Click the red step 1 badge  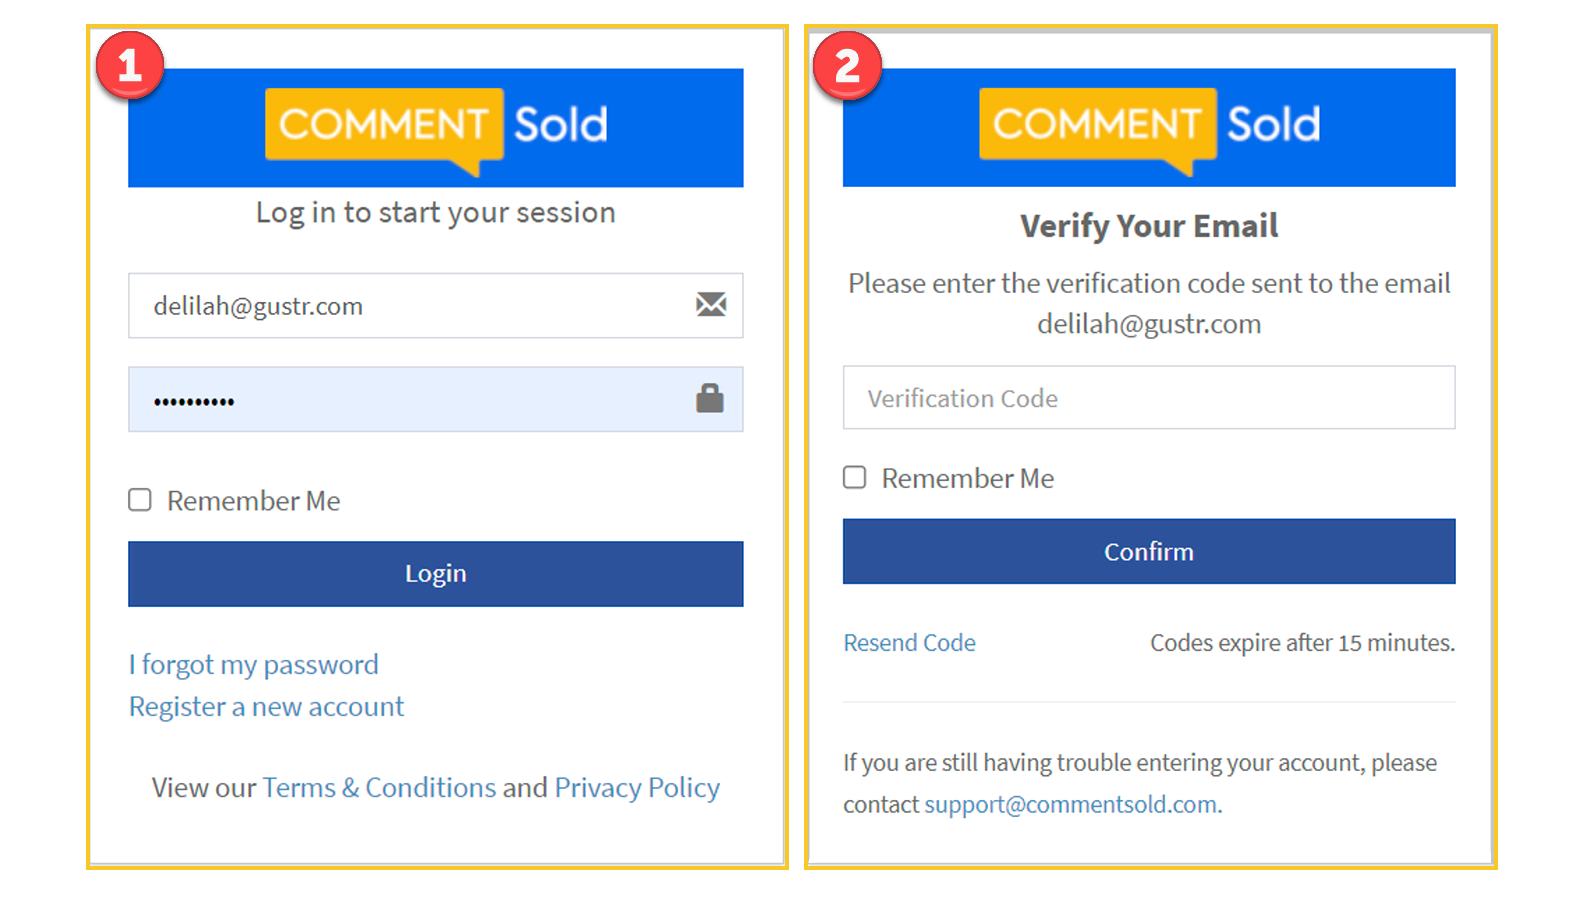(130, 66)
